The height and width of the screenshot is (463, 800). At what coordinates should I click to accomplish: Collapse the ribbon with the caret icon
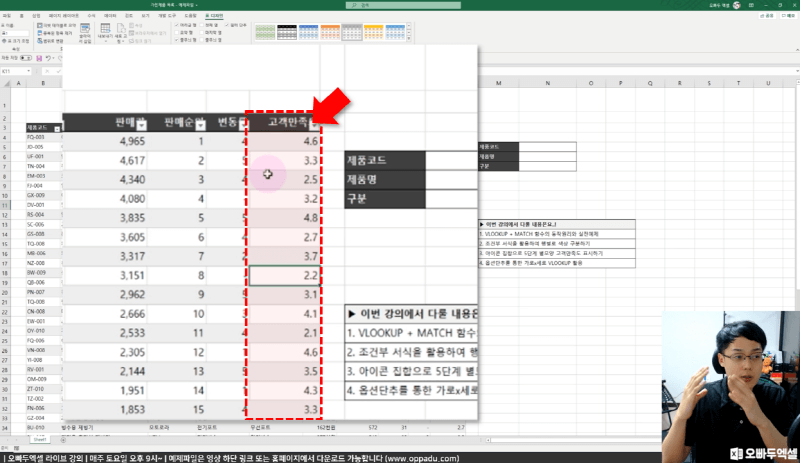tap(797, 50)
